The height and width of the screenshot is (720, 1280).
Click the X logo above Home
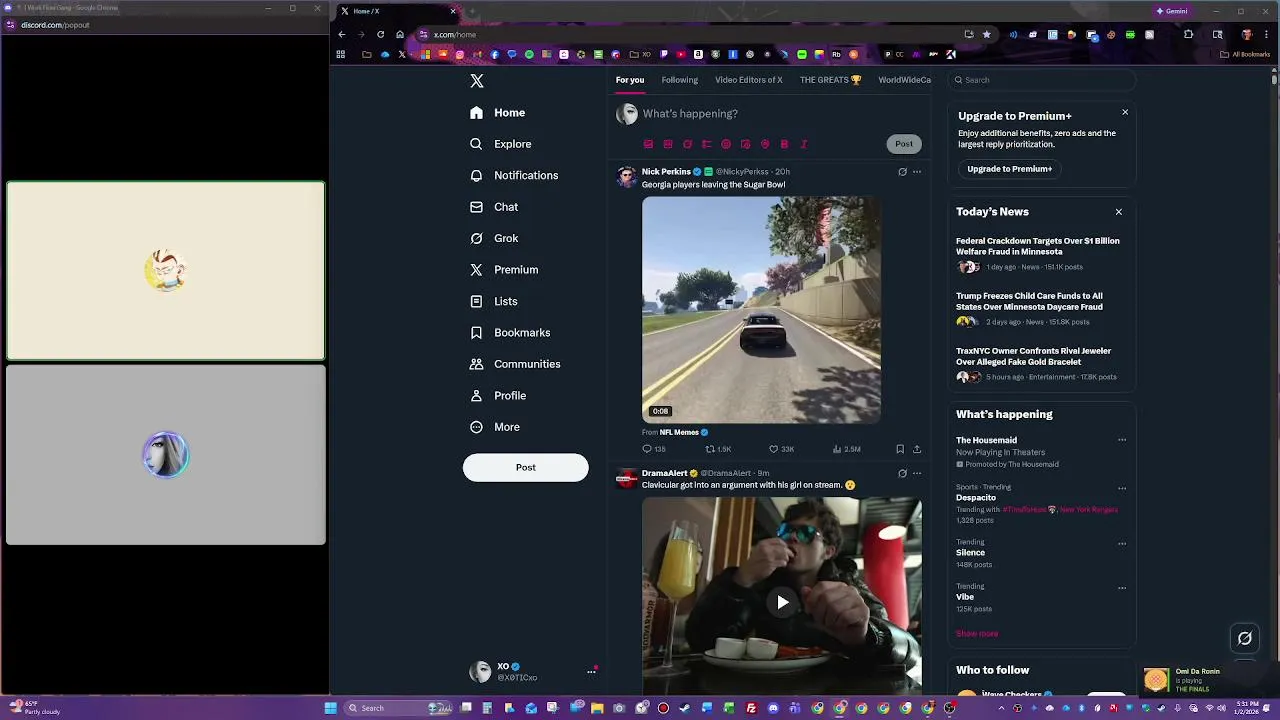click(477, 81)
